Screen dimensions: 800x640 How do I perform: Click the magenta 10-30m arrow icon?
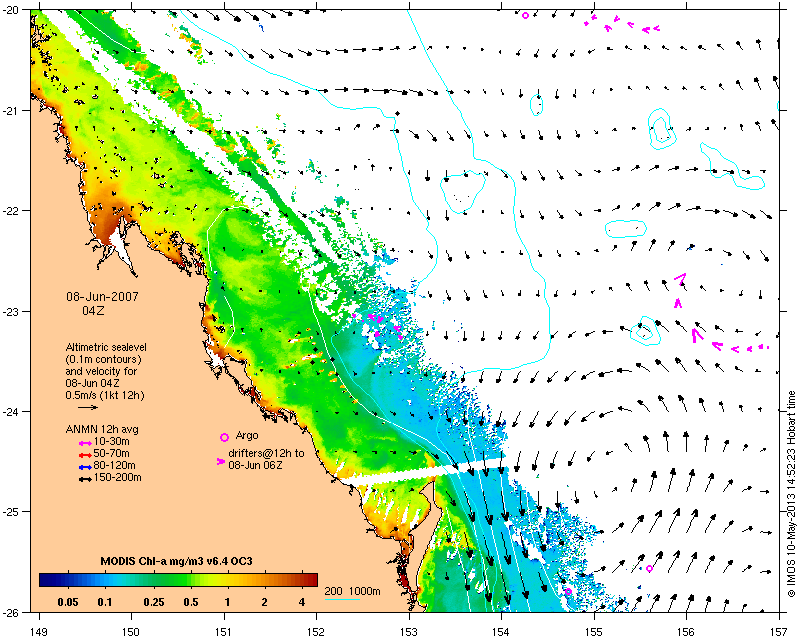click(x=85, y=442)
